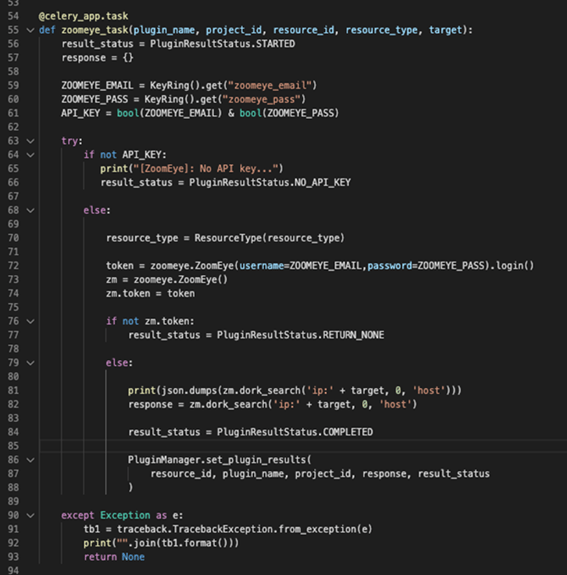Screen dimensions: 567x575
Task: Collapse the zoomeye_task function fold arrow
Action: click(x=30, y=30)
